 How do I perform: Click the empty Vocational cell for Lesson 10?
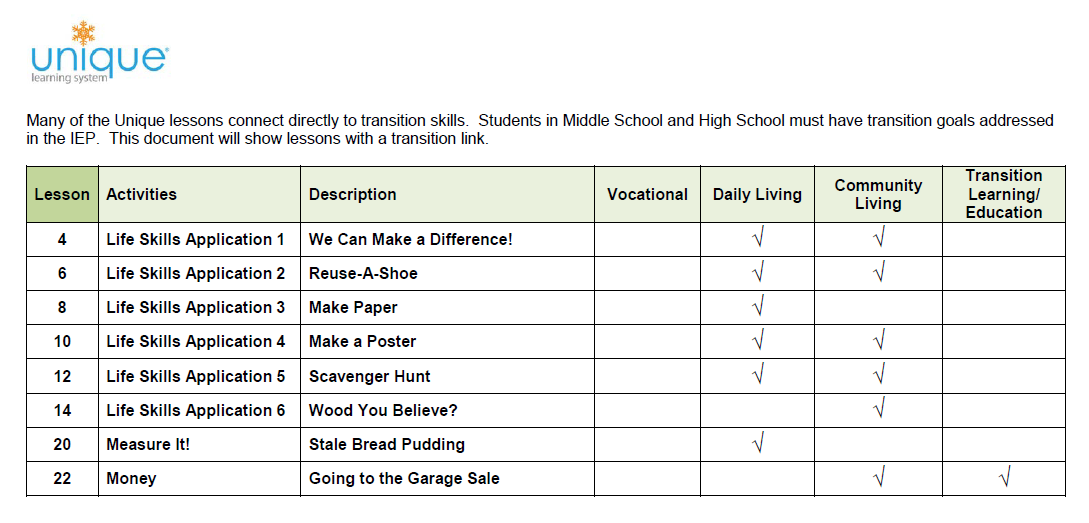click(x=647, y=342)
